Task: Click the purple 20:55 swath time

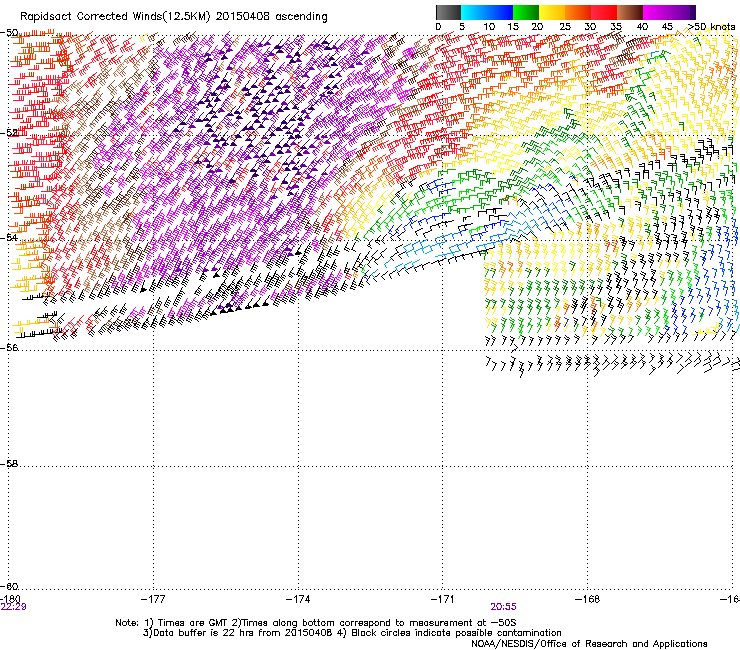Action: click(503, 607)
